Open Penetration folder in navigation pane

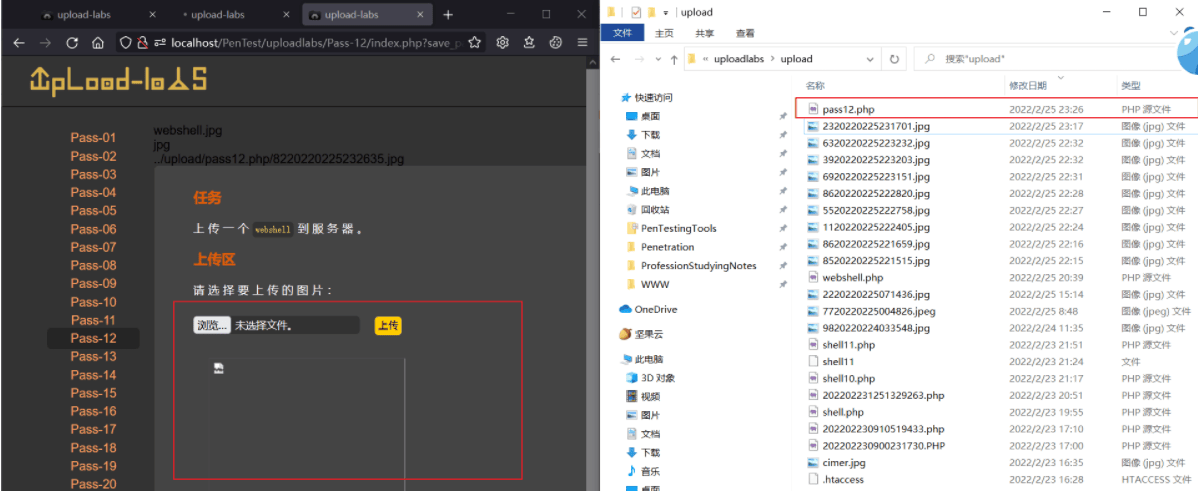(x=667, y=247)
